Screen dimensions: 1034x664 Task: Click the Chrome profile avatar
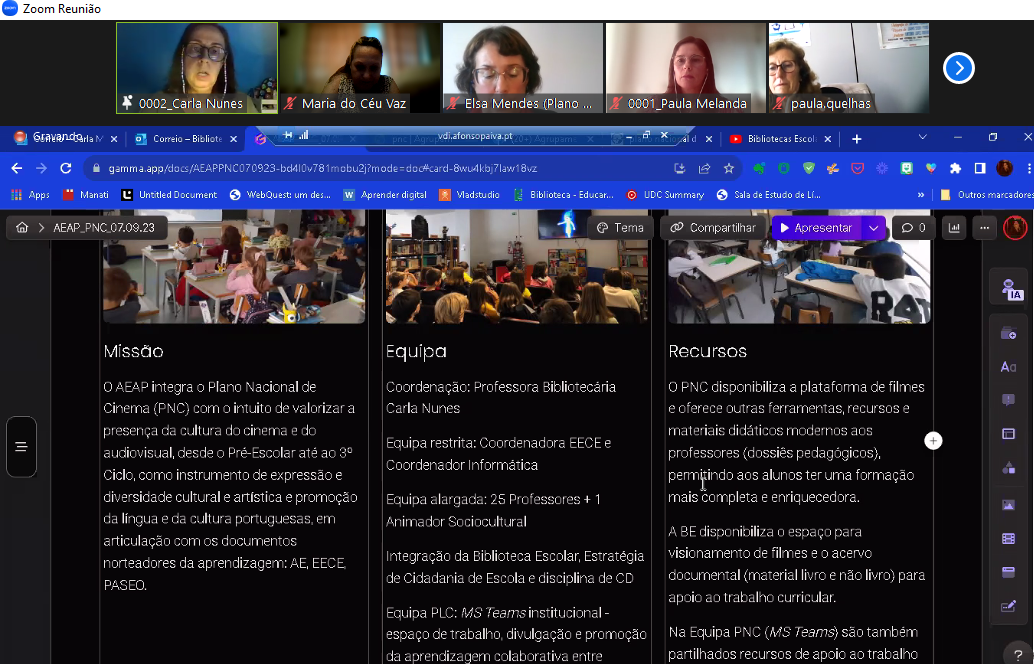tap(1004, 168)
